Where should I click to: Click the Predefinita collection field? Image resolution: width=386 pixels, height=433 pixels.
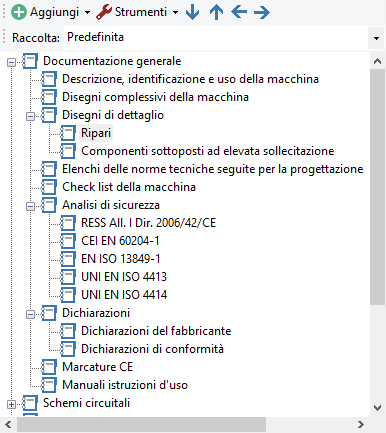click(216, 37)
